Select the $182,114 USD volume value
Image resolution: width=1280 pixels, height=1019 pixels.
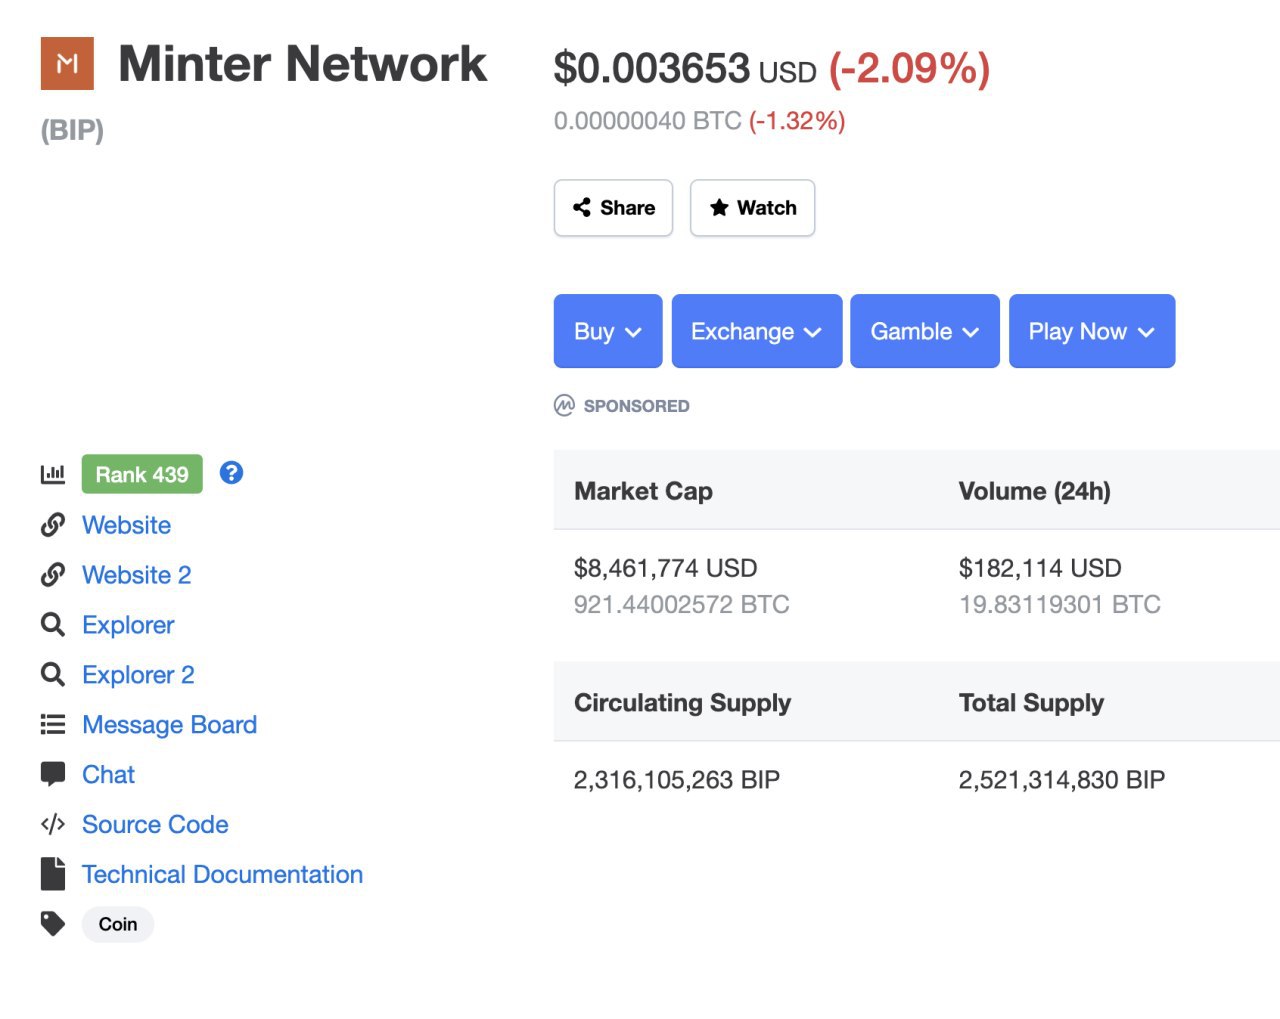(1040, 568)
